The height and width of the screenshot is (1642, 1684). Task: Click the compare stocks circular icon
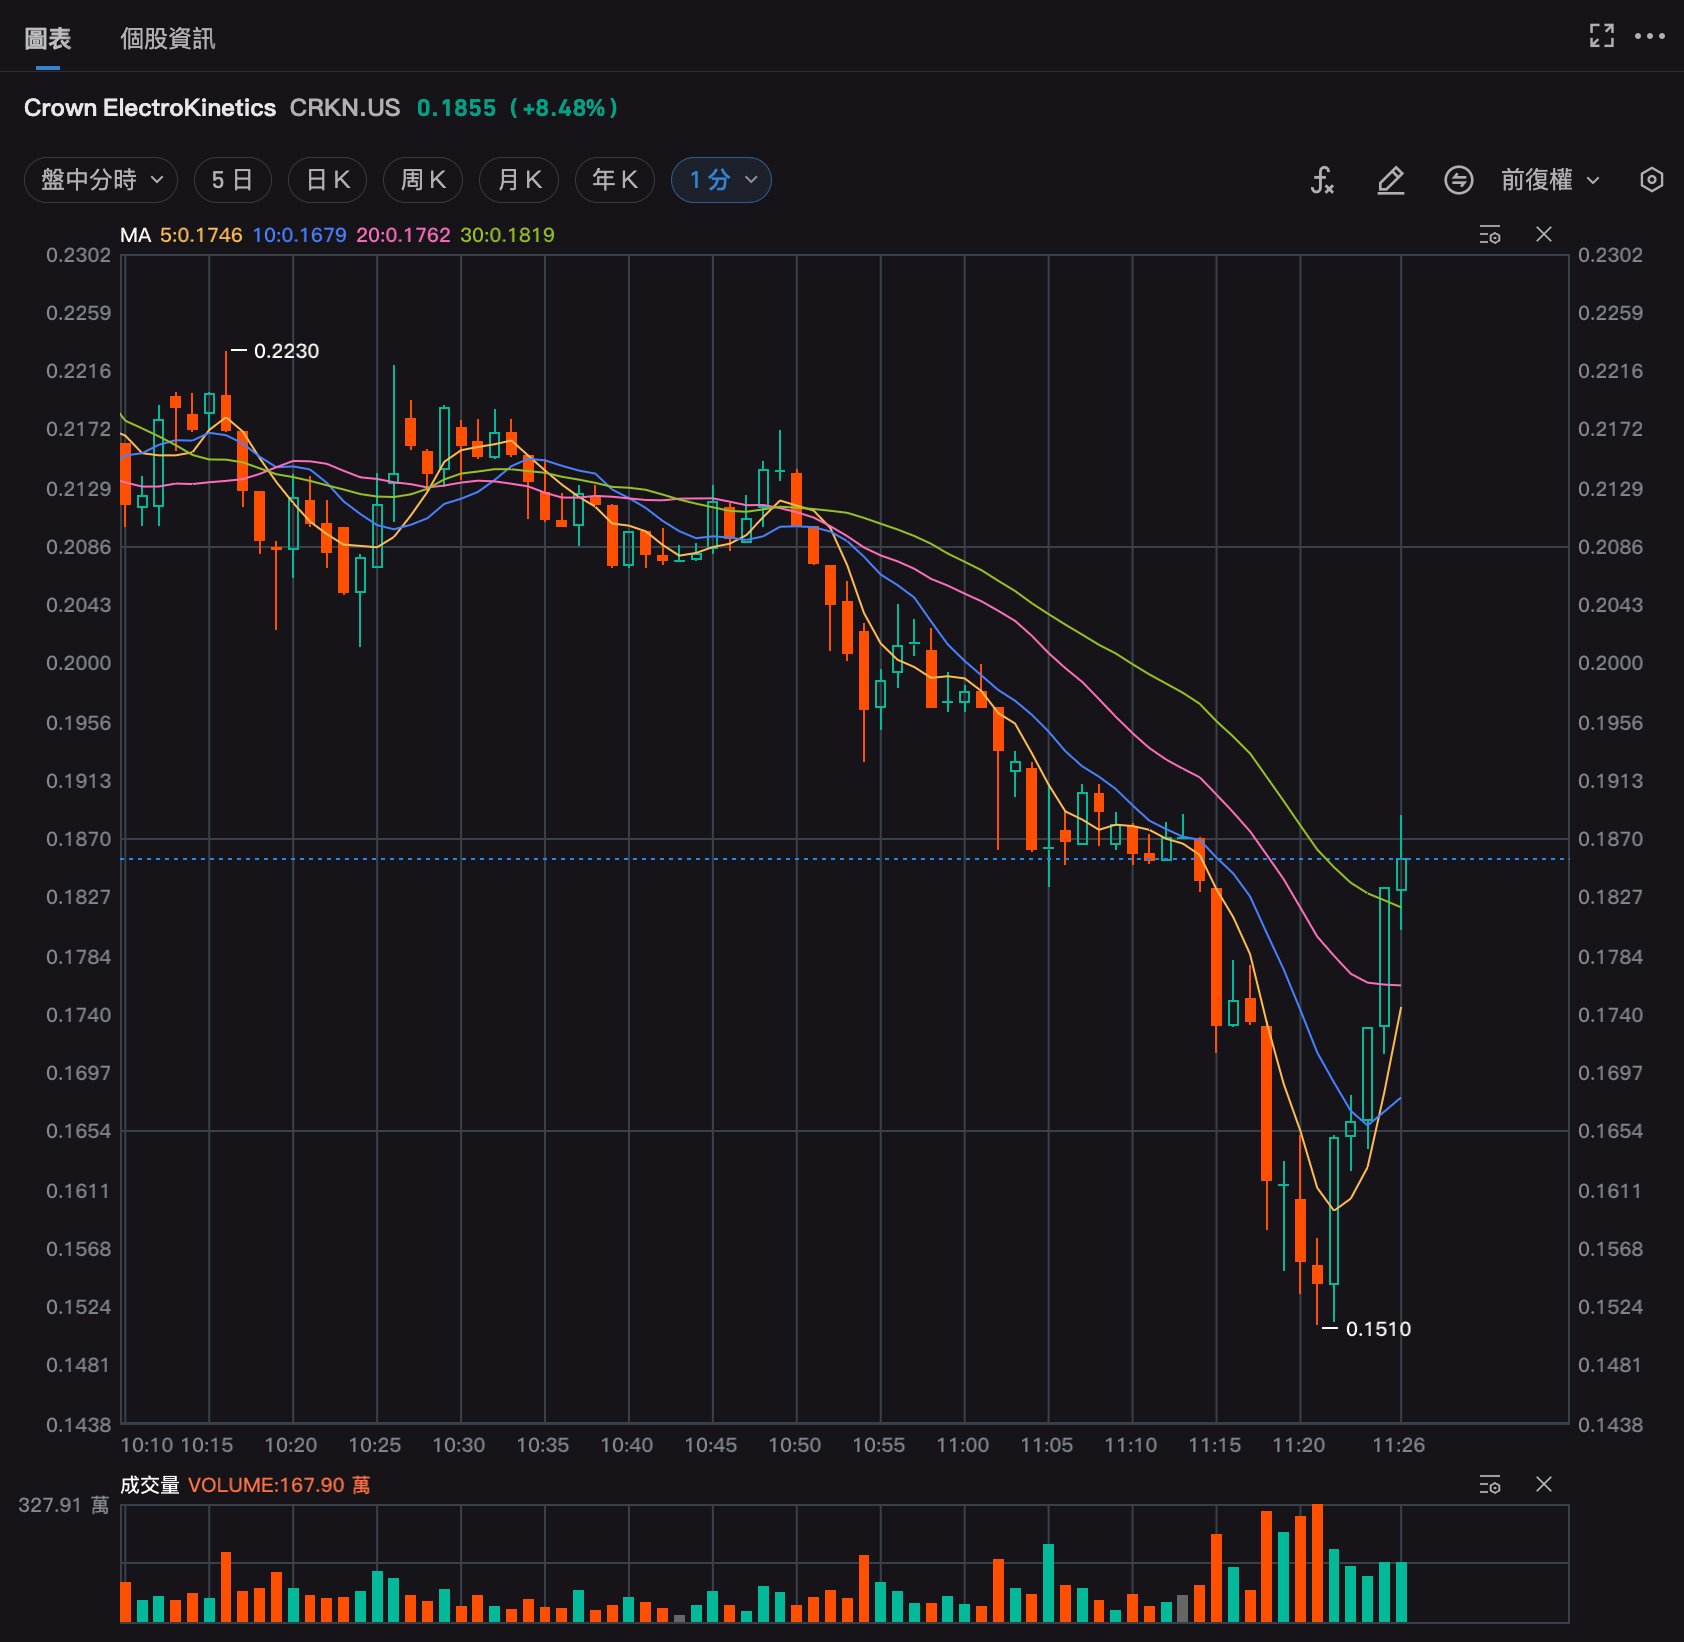[x=1459, y=180]
